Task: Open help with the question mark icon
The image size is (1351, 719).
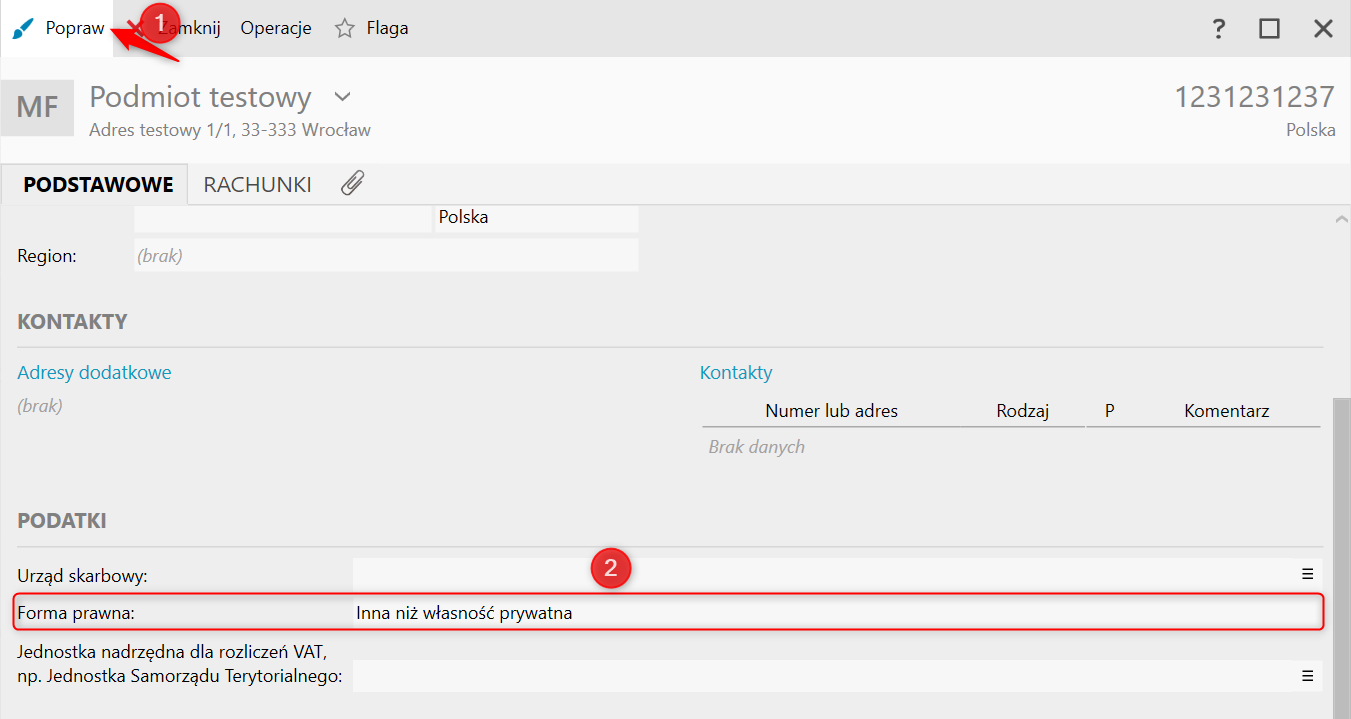Action: 1218,29
